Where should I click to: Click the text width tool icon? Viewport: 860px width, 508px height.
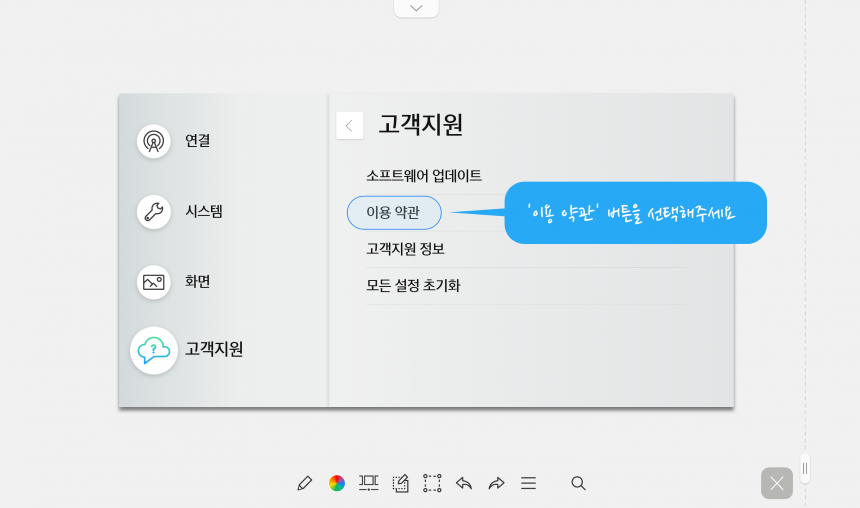pyautogui.click(x=369, y=483)
